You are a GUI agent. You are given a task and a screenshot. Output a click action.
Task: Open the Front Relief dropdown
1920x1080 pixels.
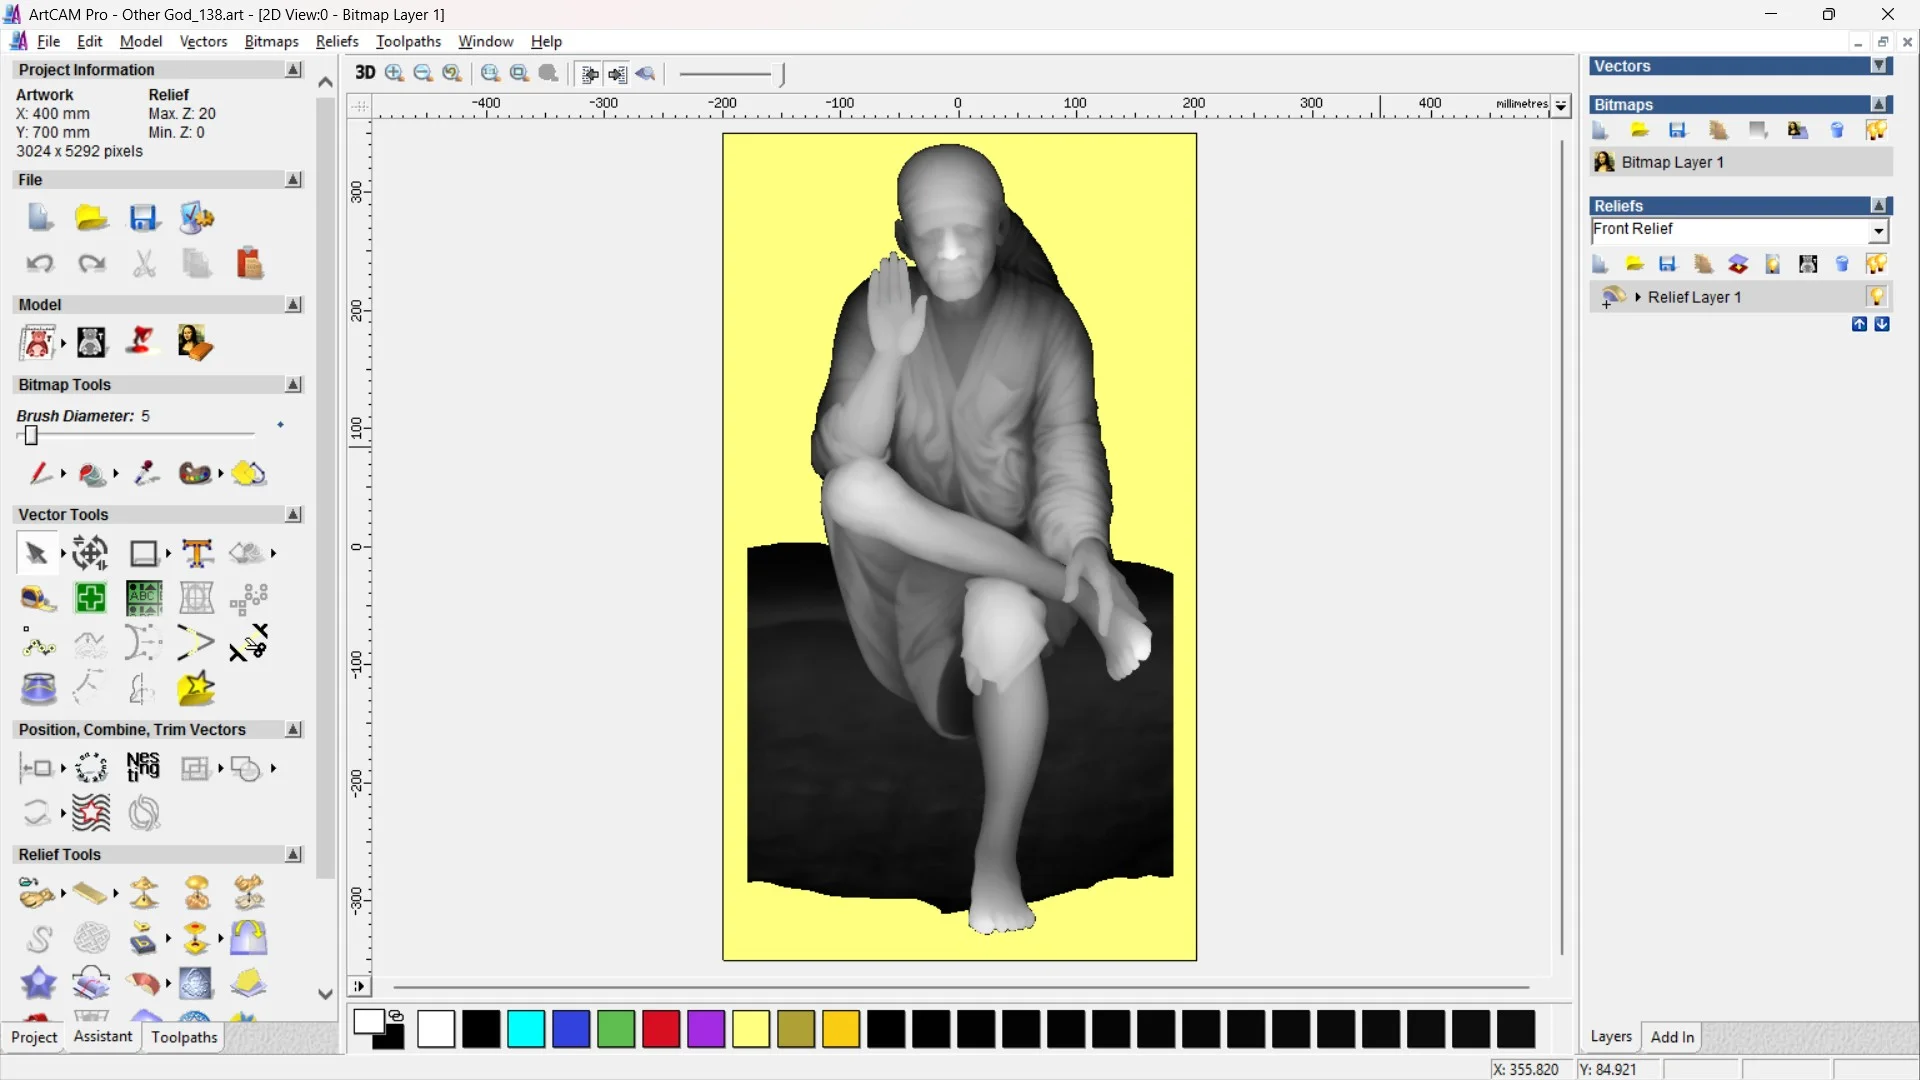pos(1879,231)
